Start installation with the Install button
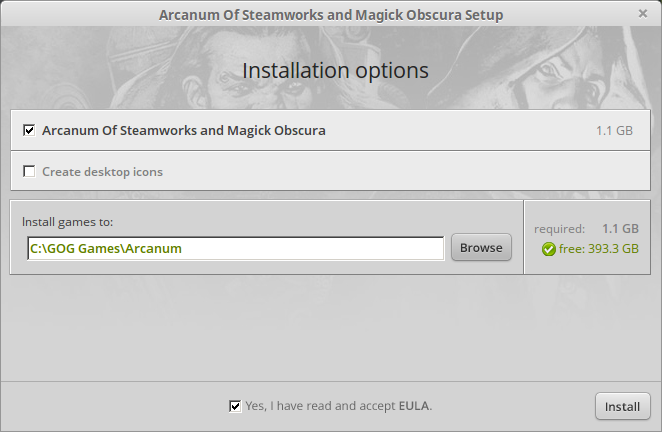This screenshot has height=432, width=662. coord(623,406)
